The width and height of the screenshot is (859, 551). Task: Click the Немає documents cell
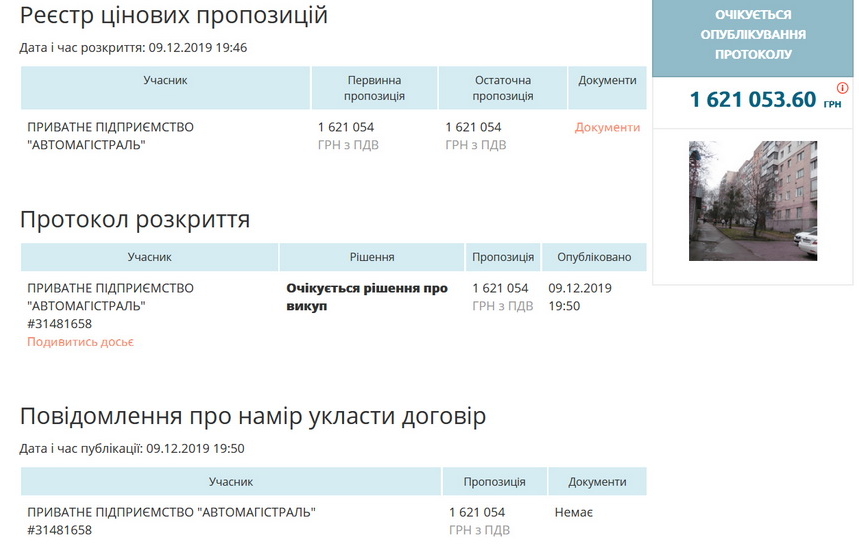pos(574,512)
